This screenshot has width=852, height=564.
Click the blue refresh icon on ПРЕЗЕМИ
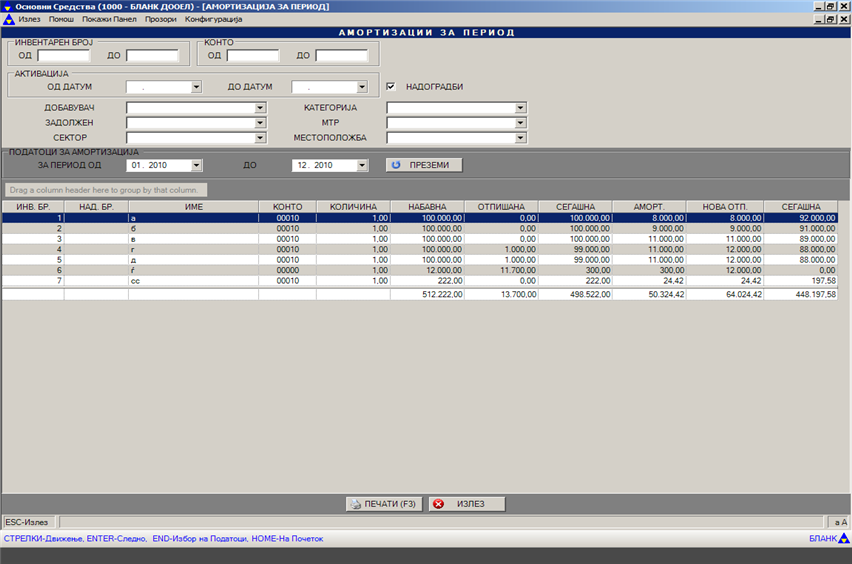395,165
